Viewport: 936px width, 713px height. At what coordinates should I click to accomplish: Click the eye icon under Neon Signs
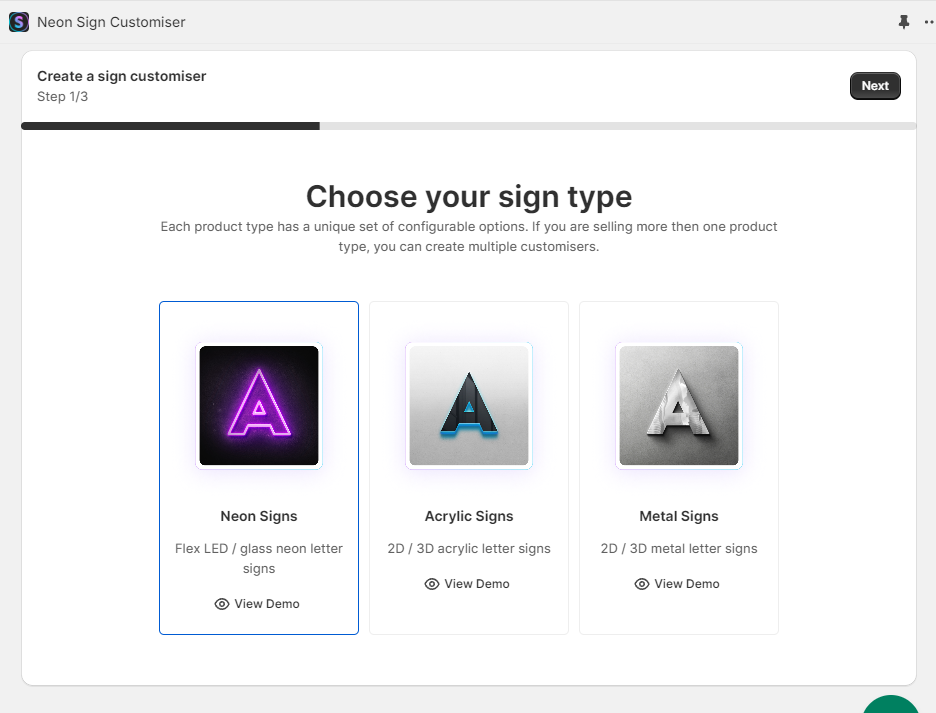tap(222, 604)
